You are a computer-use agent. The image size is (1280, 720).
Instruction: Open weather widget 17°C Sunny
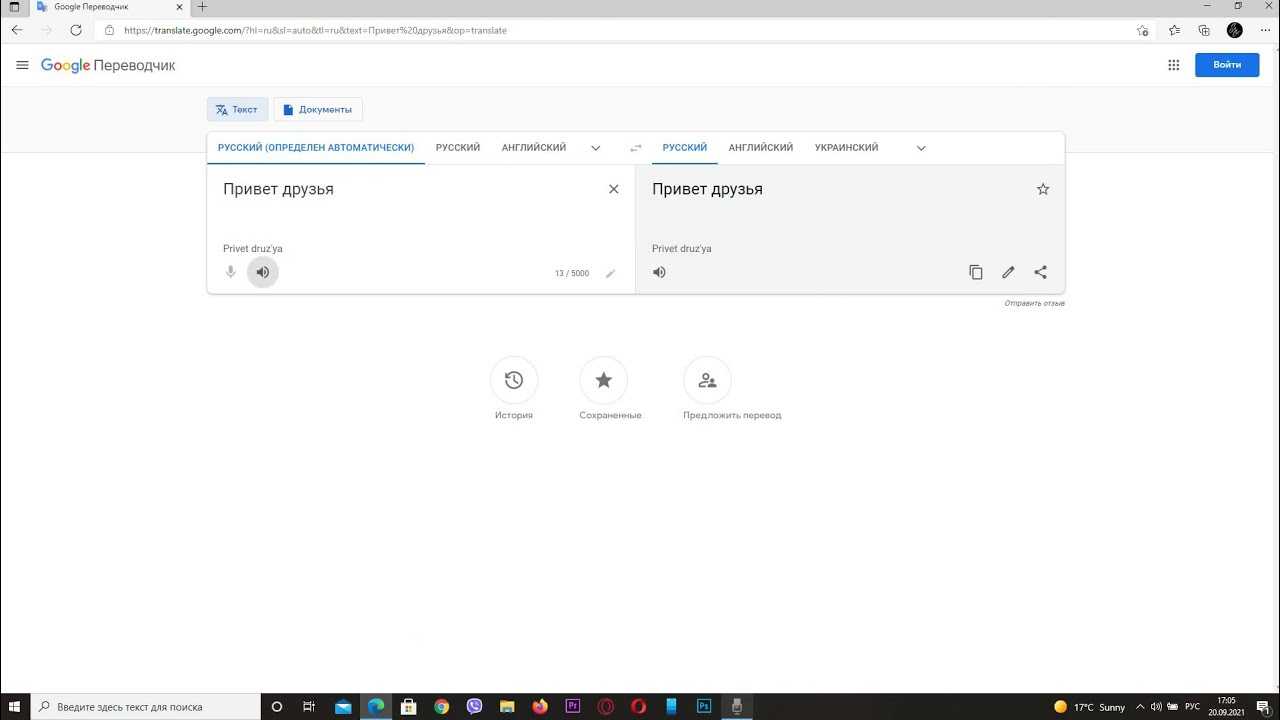(x=1089, y=707)
